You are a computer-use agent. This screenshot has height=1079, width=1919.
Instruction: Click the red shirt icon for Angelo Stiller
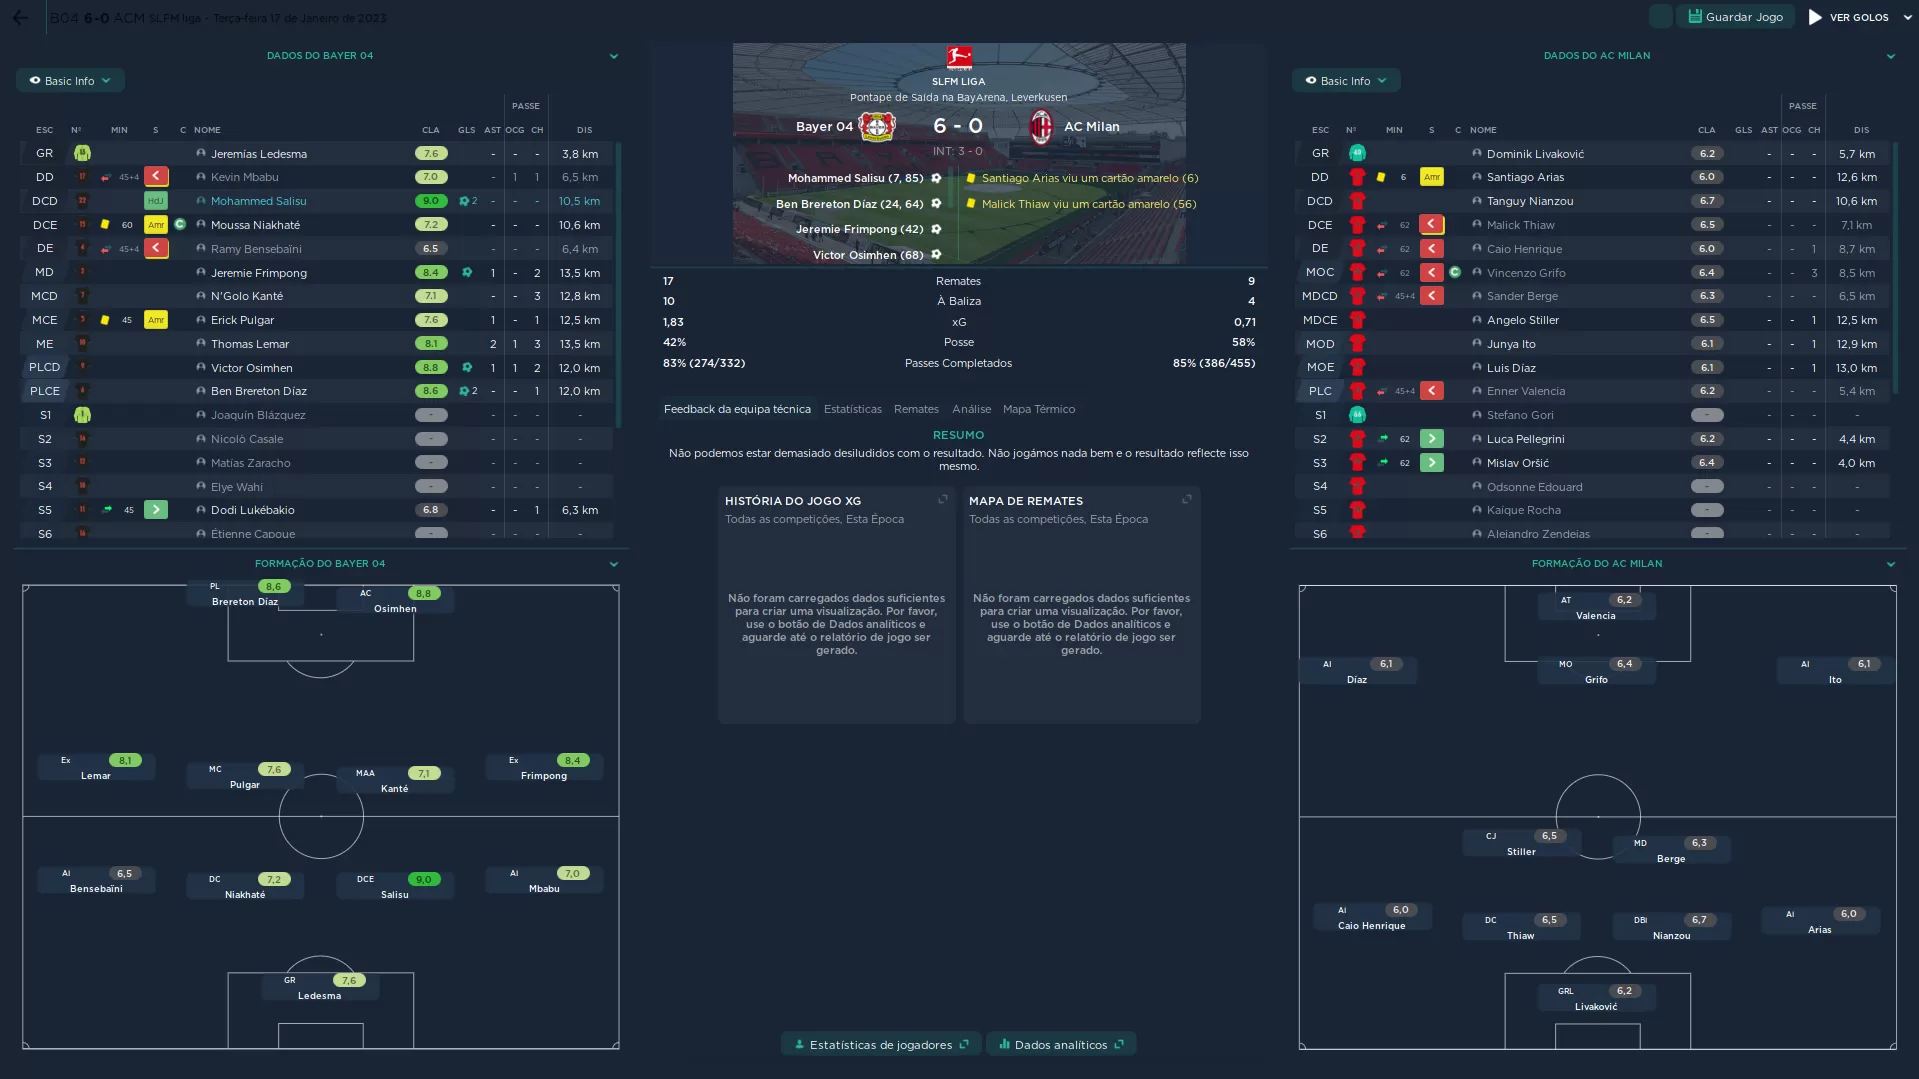coord(1357,320)
